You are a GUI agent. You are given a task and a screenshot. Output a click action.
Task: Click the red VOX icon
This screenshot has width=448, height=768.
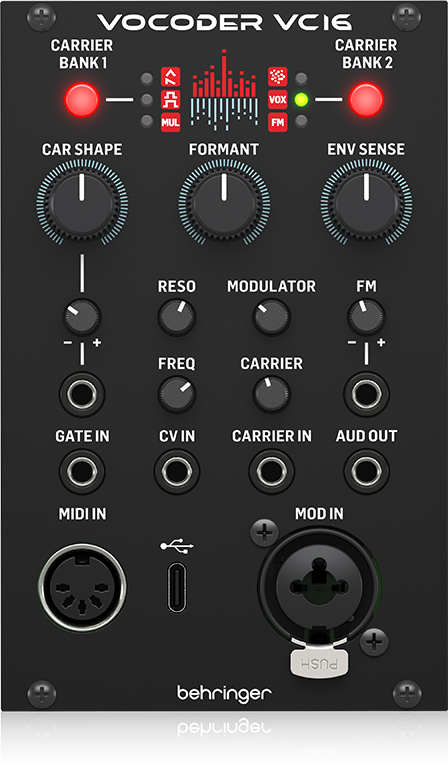click(278, 100)
